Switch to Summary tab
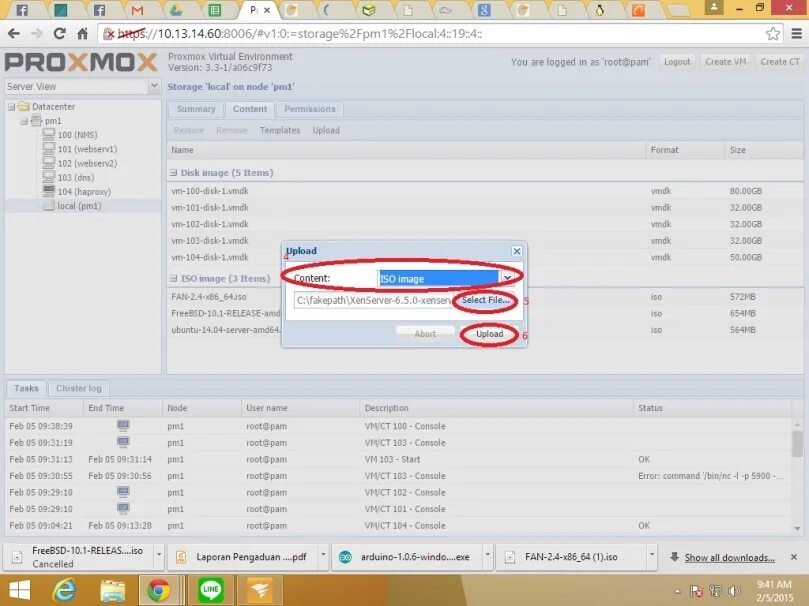The height and width of the screenshot is (606, 809). coord(196,109)
